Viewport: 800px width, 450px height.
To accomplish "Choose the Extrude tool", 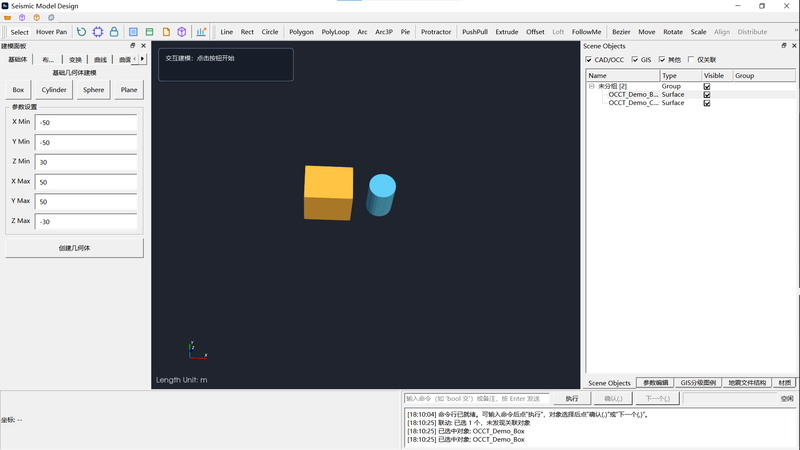I will pyautogui.click(x=507, y=32).
